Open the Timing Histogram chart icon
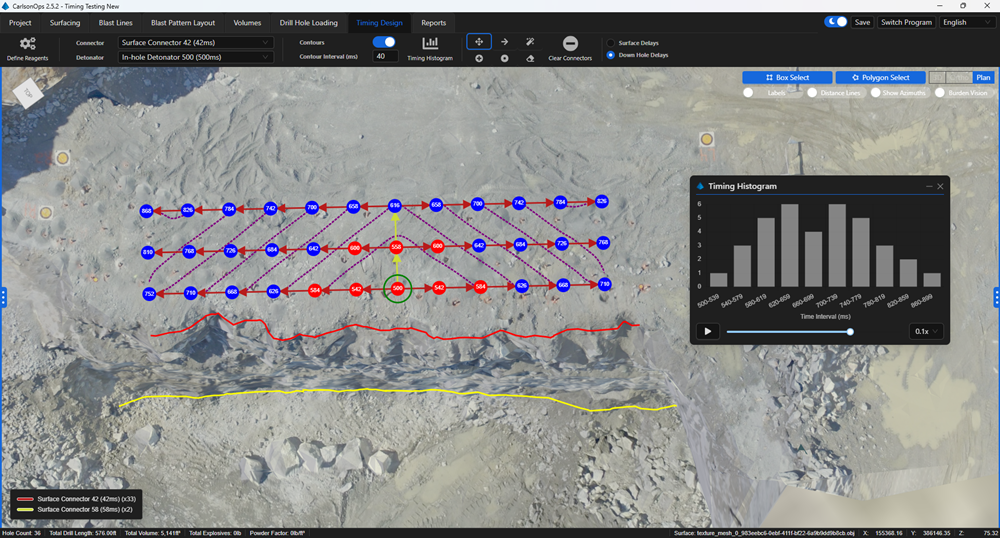Viewport: 1000px width, 538px height. [430, 44]
